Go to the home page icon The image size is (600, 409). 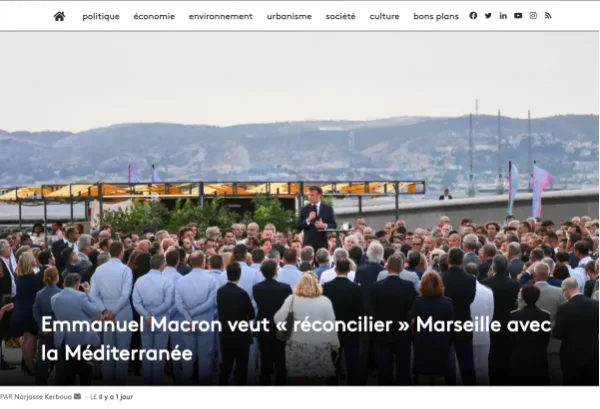(59, 16)
